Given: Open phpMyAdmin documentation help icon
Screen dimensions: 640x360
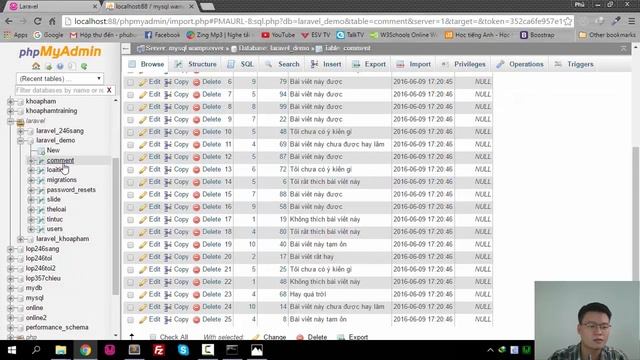Looking at the screenshot, I should [60, 66].
